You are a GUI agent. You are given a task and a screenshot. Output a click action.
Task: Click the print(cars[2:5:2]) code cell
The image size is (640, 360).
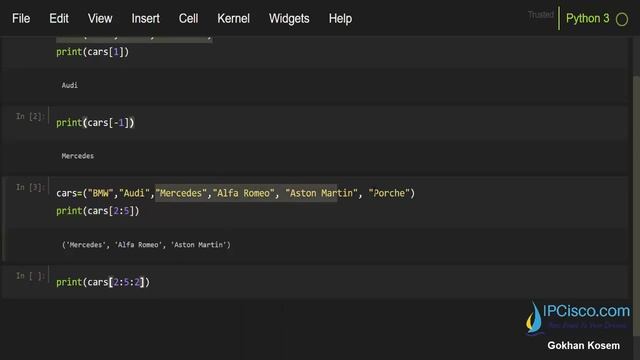(x=103, y=282)
